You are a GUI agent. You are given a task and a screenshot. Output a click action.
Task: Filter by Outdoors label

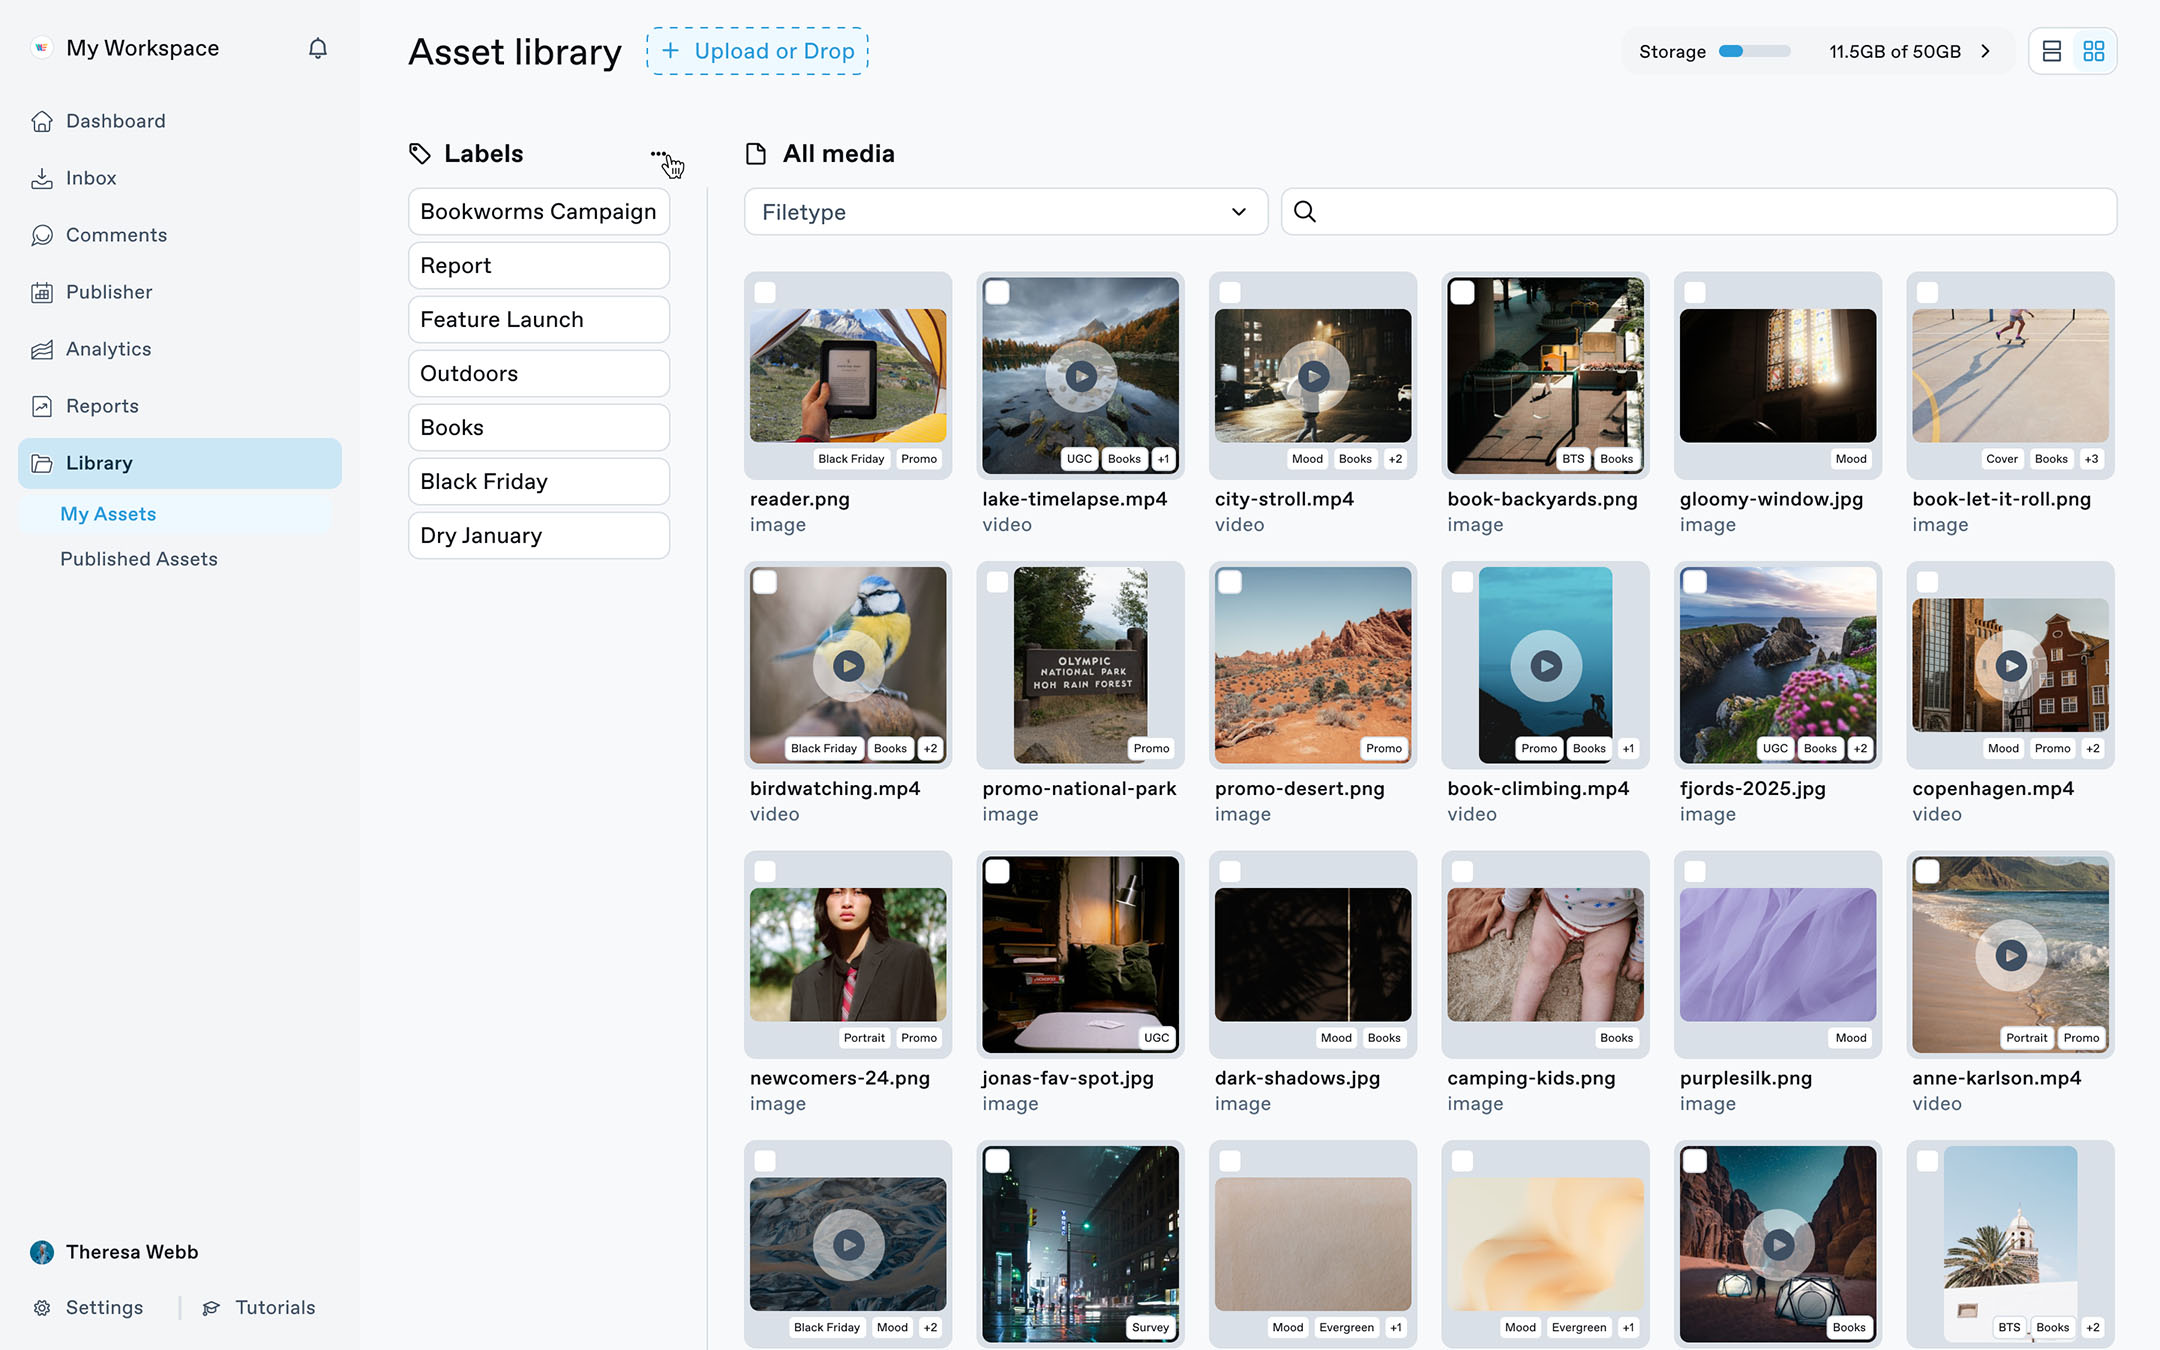point(539,374)
